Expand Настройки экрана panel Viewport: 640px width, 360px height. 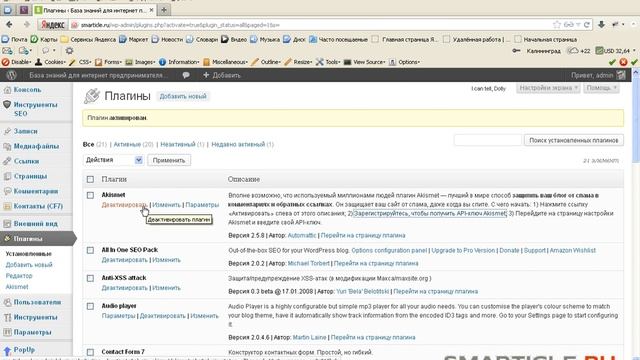[x=548, y=88]
